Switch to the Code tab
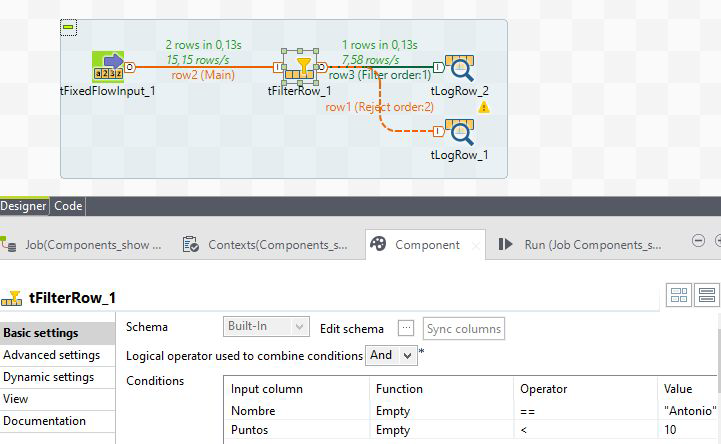Image resolution: width=721 pixels, height=444 pixels. pos(68,206)
